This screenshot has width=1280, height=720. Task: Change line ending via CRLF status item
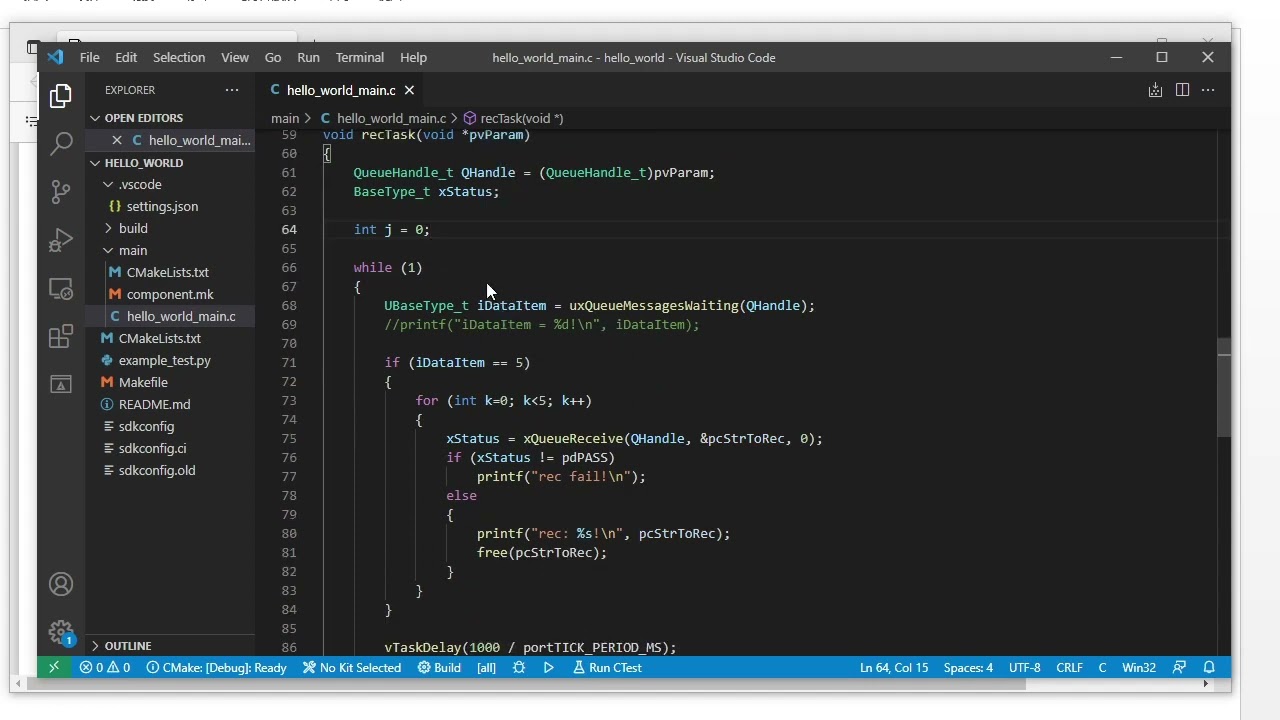coord(1069,667)
